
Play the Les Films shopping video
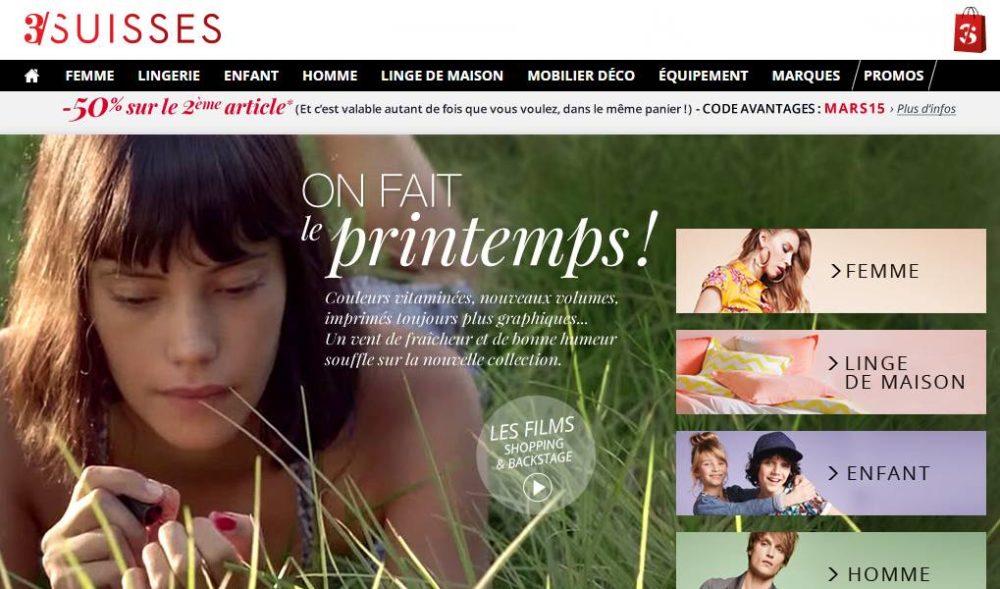click(x=537, y=488)
